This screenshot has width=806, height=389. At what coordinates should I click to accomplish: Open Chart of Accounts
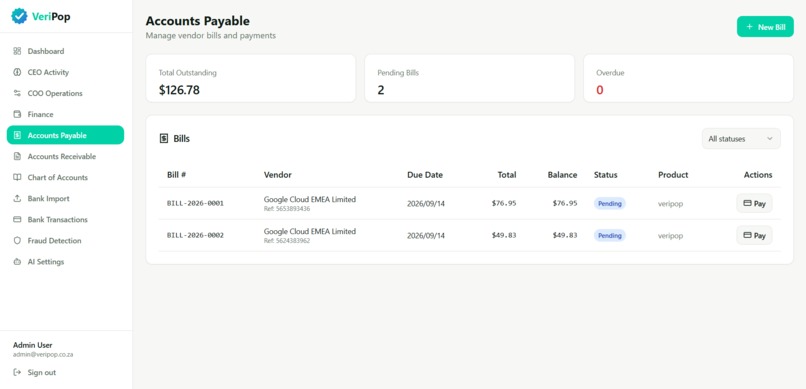[x=65, y=178]
